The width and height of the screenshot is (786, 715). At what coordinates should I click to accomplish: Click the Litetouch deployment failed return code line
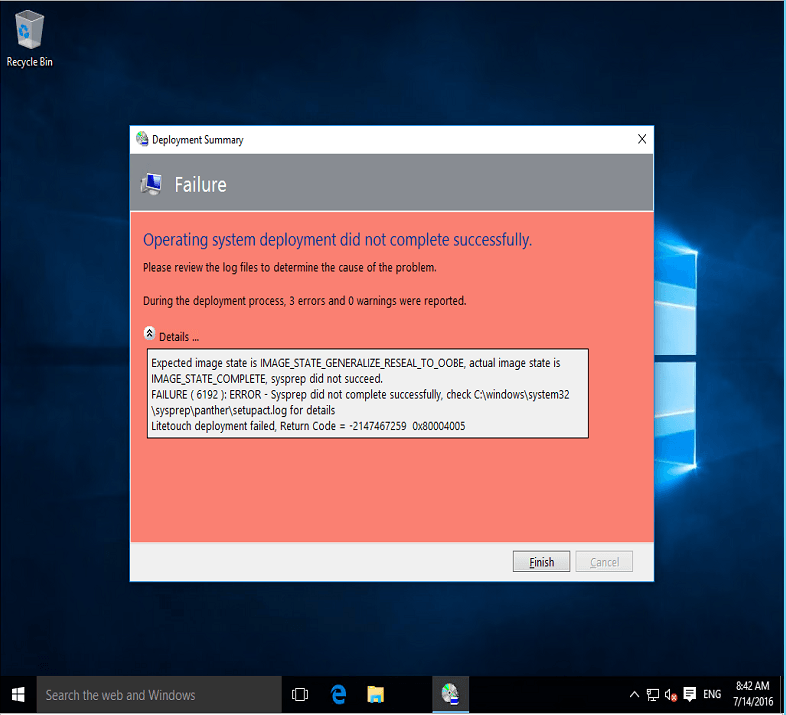(x=308, y=426)
